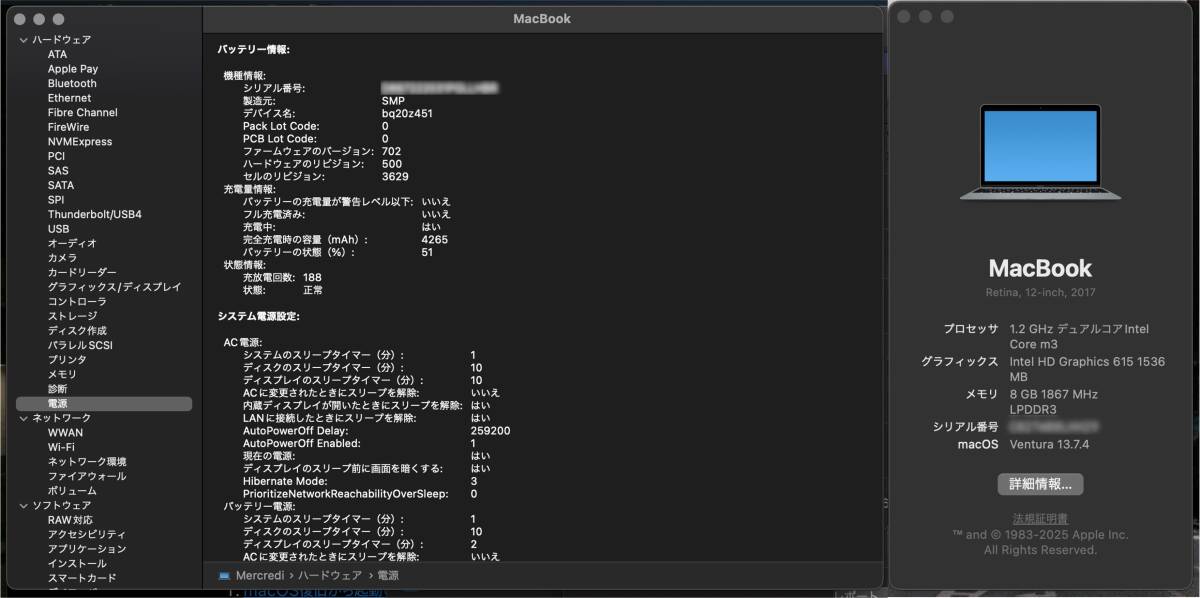Image resolution: width=1200 pixels, height=598 pixels.
Task: Click ハードウェア in the bottom path bar
Action: [328, 576]
